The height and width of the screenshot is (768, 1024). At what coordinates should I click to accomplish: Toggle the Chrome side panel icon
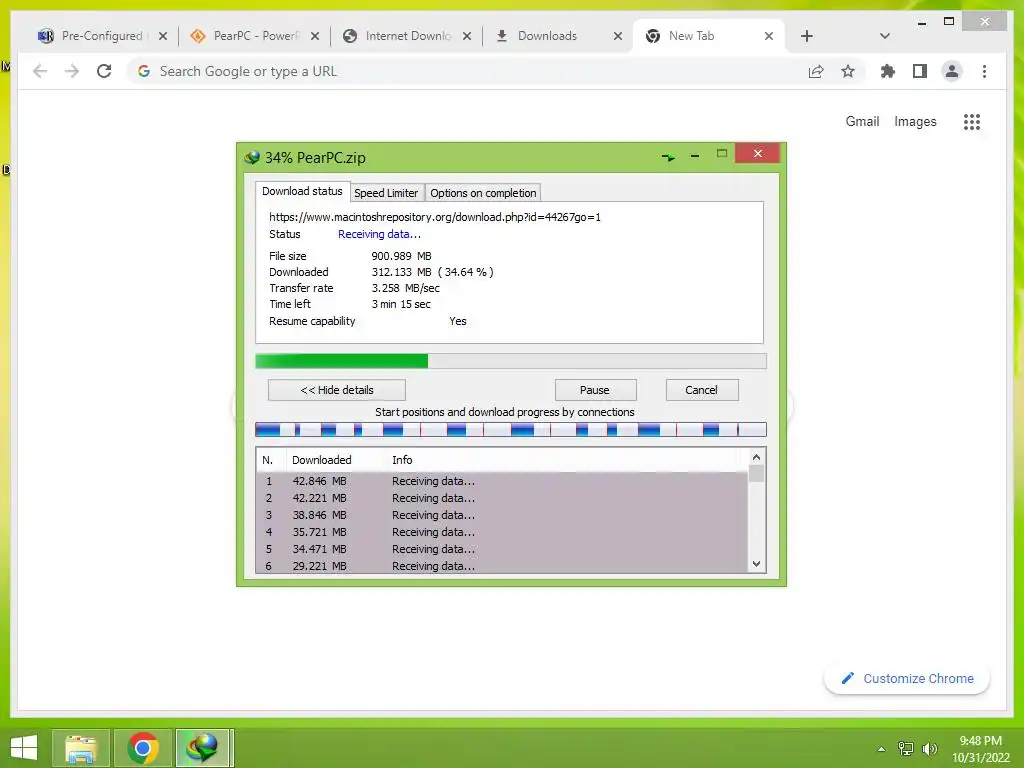920,71
